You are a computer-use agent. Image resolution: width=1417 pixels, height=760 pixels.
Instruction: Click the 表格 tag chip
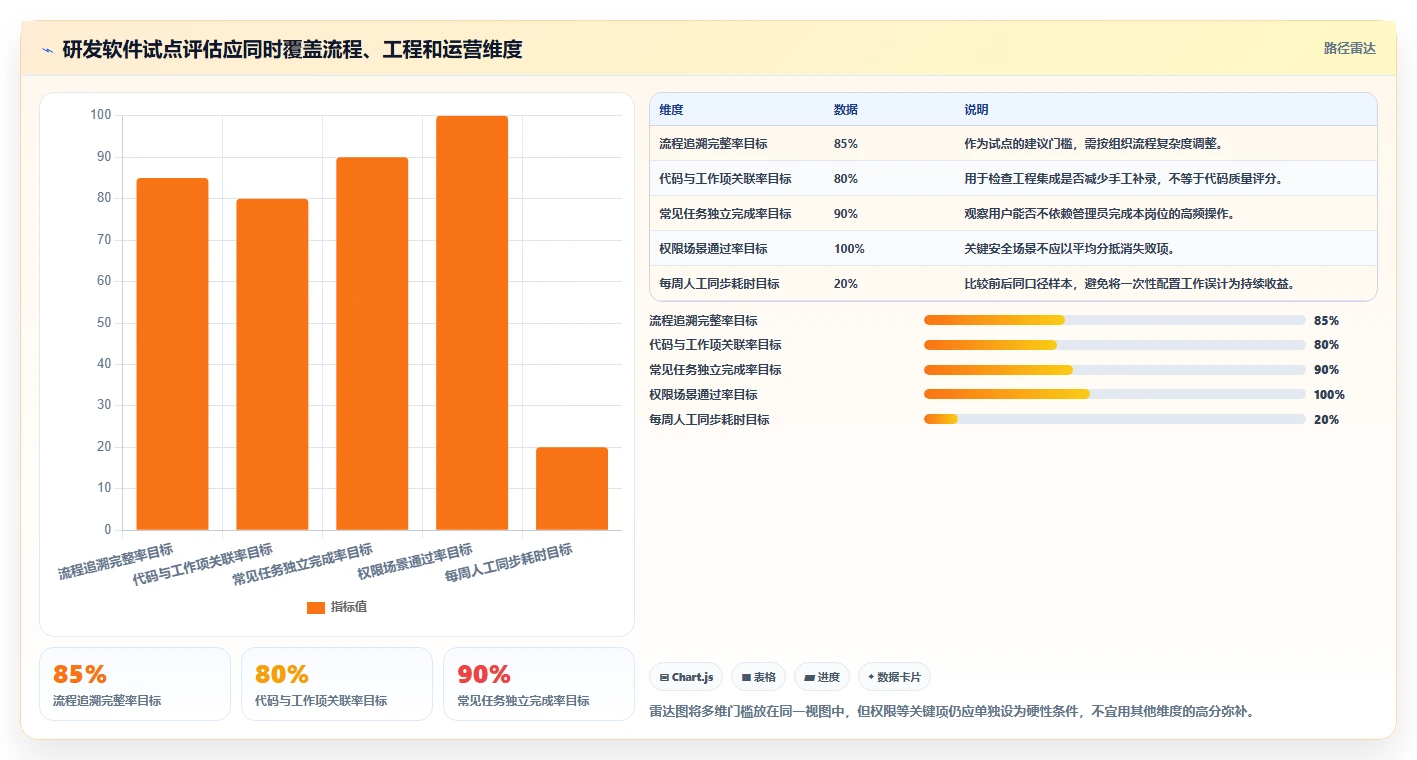pyautogui.click(x=759, y=677)
